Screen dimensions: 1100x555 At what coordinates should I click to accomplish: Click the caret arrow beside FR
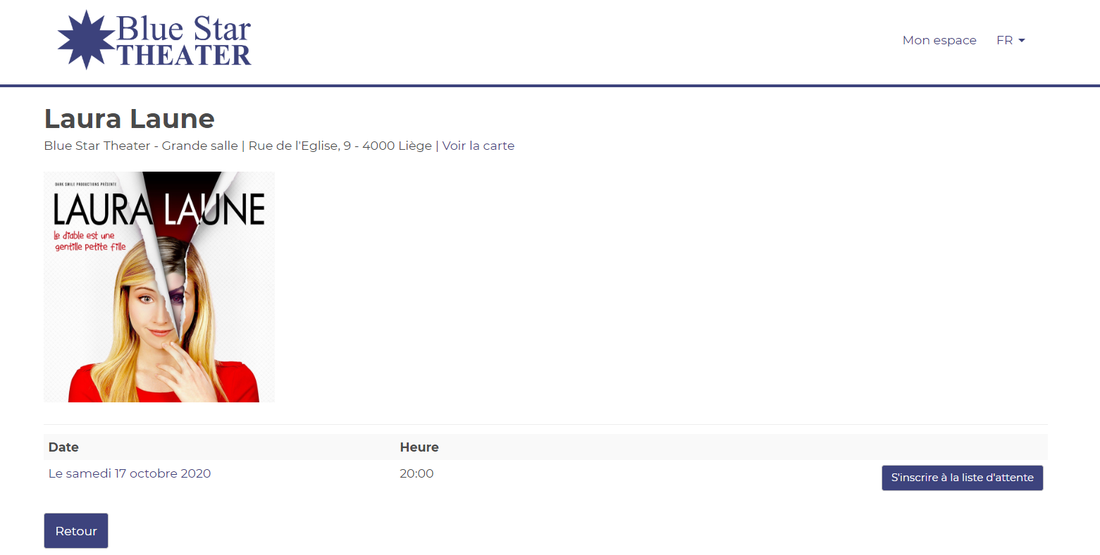pos(1022,41)
